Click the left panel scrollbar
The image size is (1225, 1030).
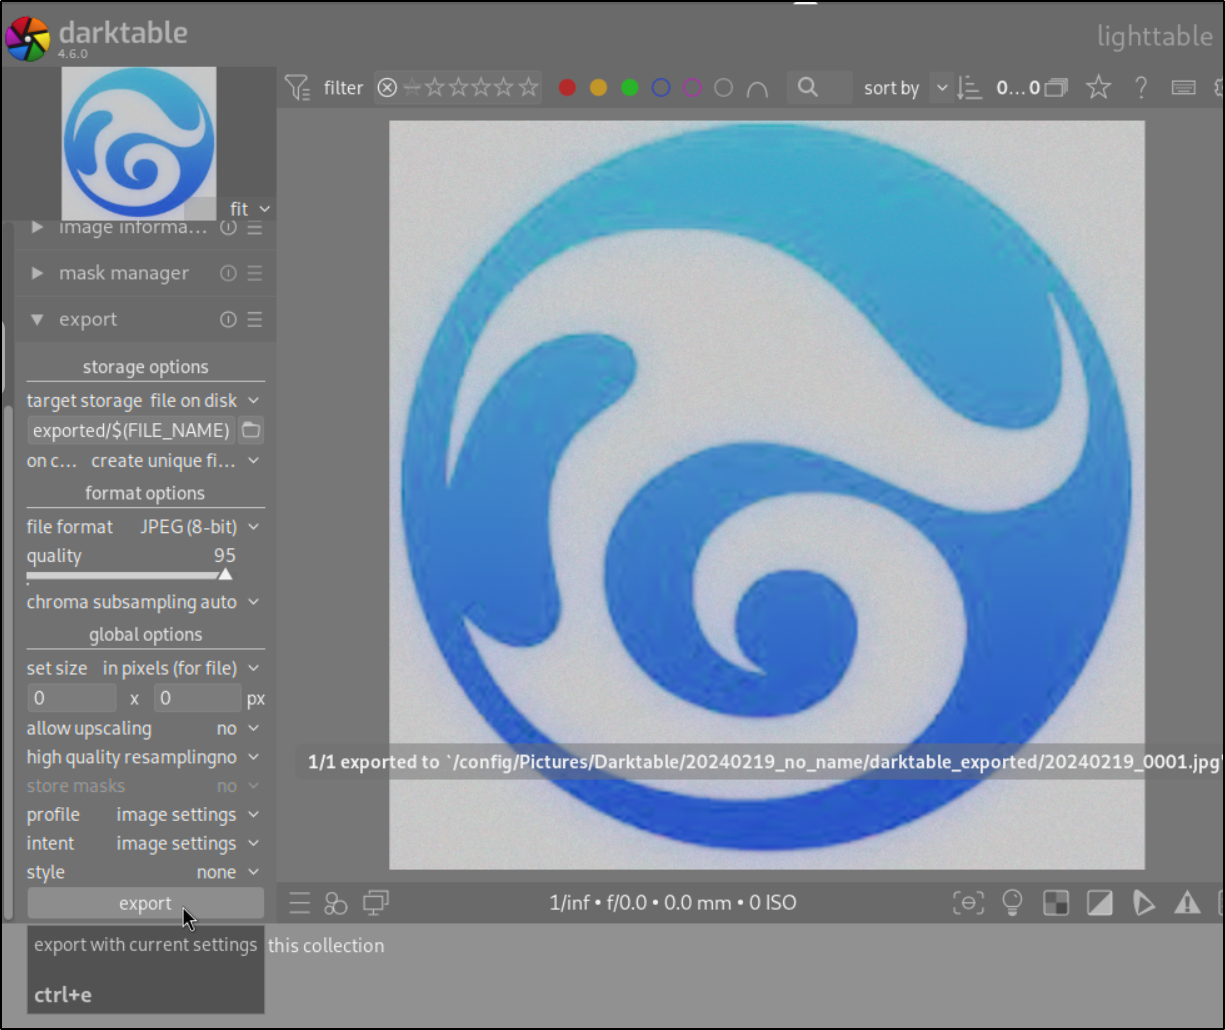tap(9, 660)
